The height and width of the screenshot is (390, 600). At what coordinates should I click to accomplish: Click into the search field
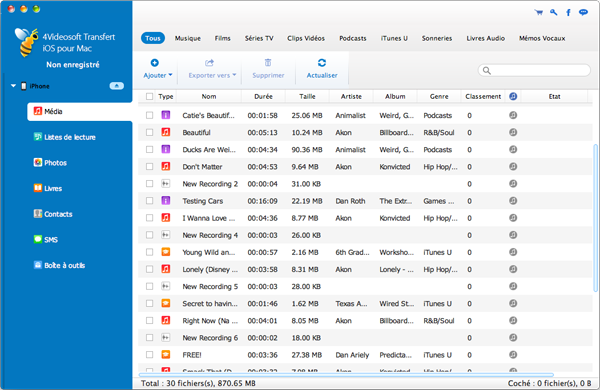click(x=534, y=70)
